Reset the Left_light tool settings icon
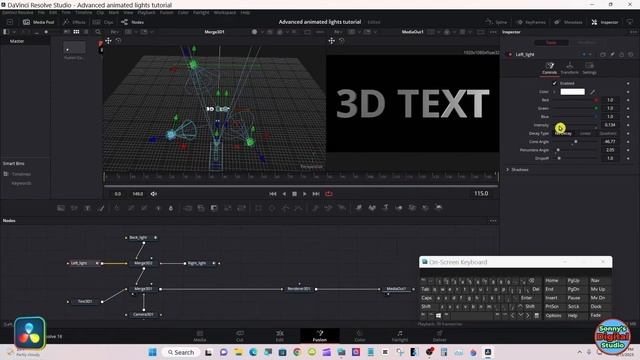Viewport: 640px width, 360px height. (x=631, y=54)
